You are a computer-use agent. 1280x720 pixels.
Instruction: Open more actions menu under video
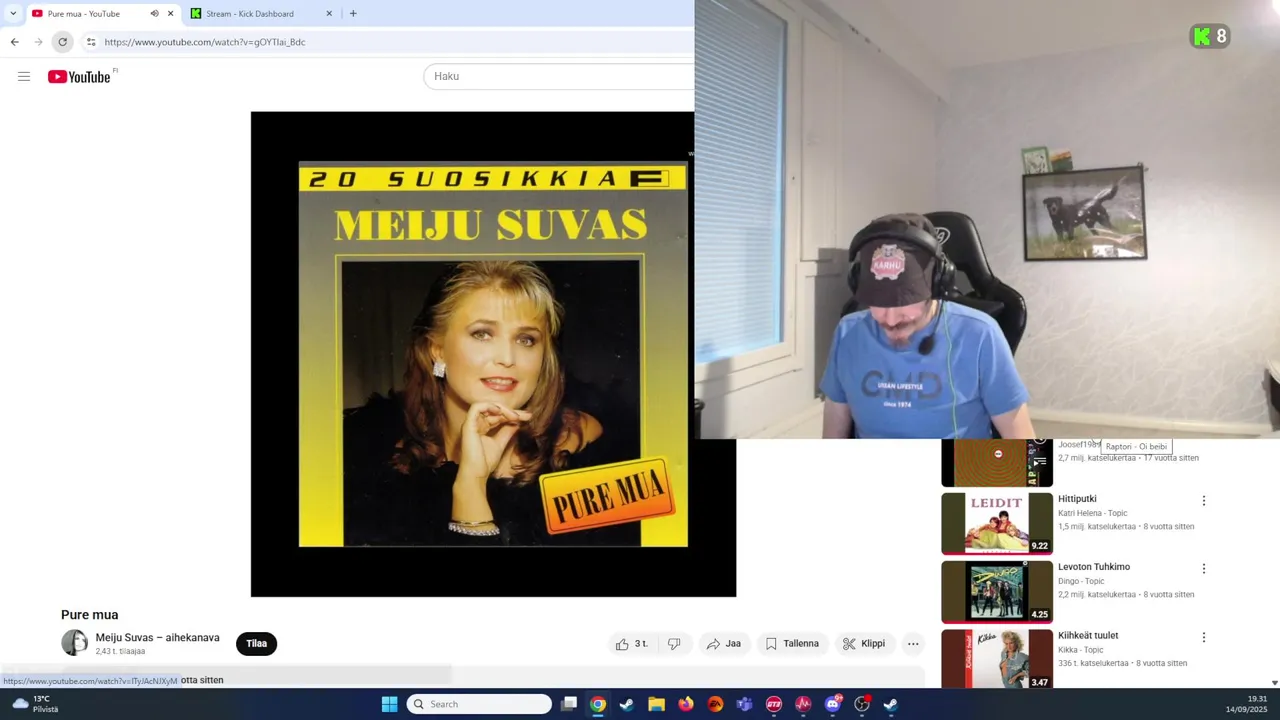tap(913, 644)
